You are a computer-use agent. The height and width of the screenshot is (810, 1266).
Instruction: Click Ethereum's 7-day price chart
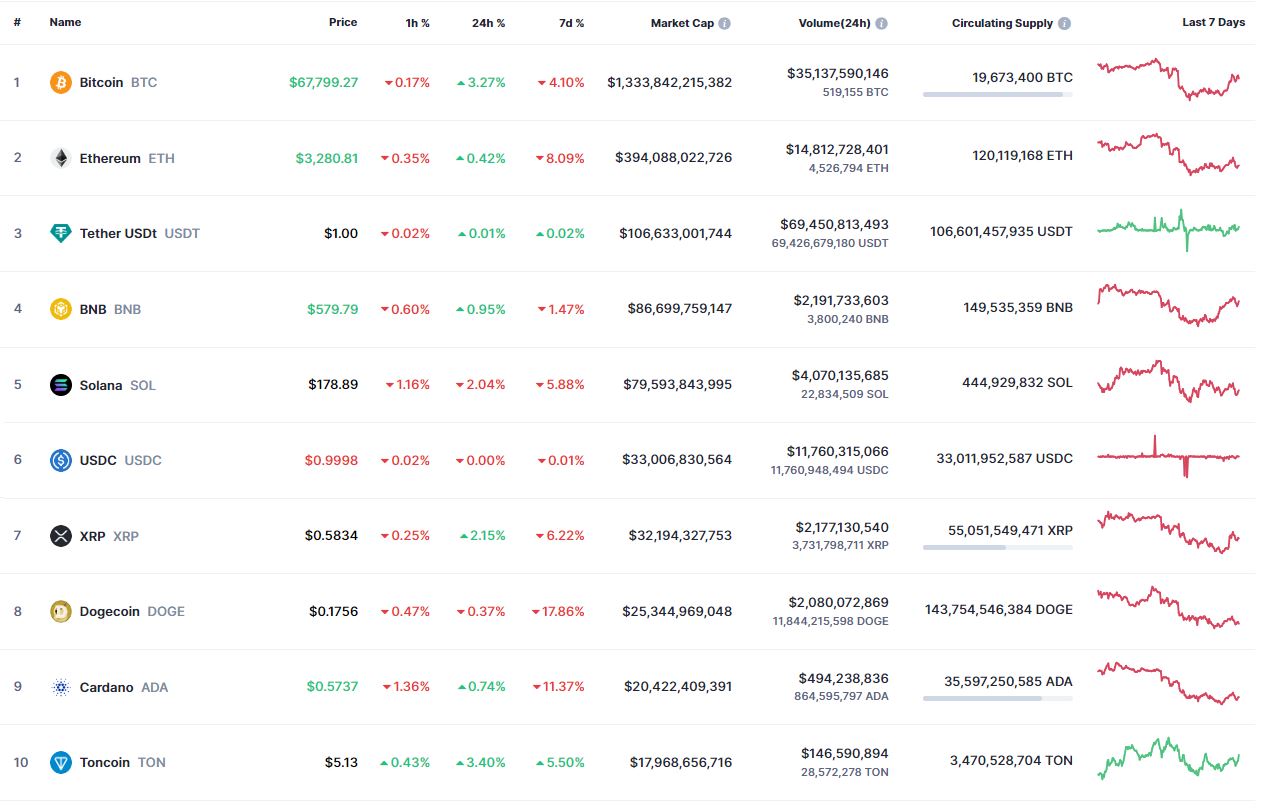pyautogui.click(x=1168, y=154)
